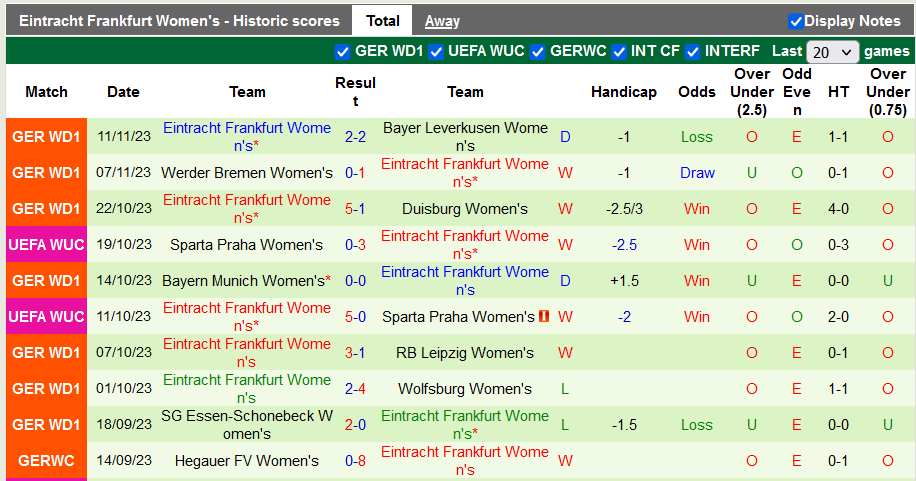Open the Last 20 games dropdown
The image size is (916, 481).
[x=832, y=52]
